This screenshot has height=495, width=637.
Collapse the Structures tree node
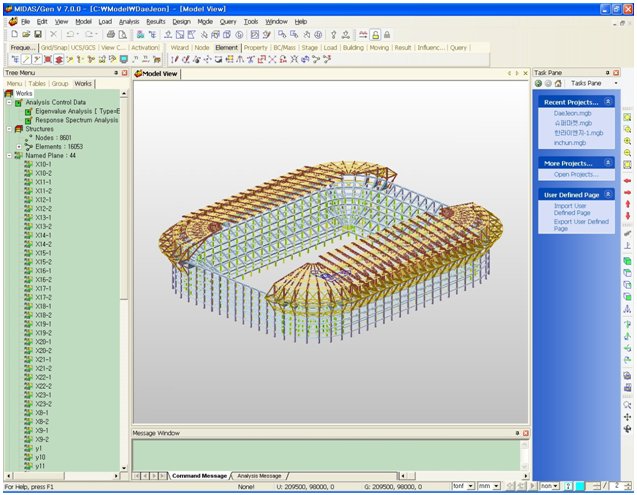coord(8,129)
